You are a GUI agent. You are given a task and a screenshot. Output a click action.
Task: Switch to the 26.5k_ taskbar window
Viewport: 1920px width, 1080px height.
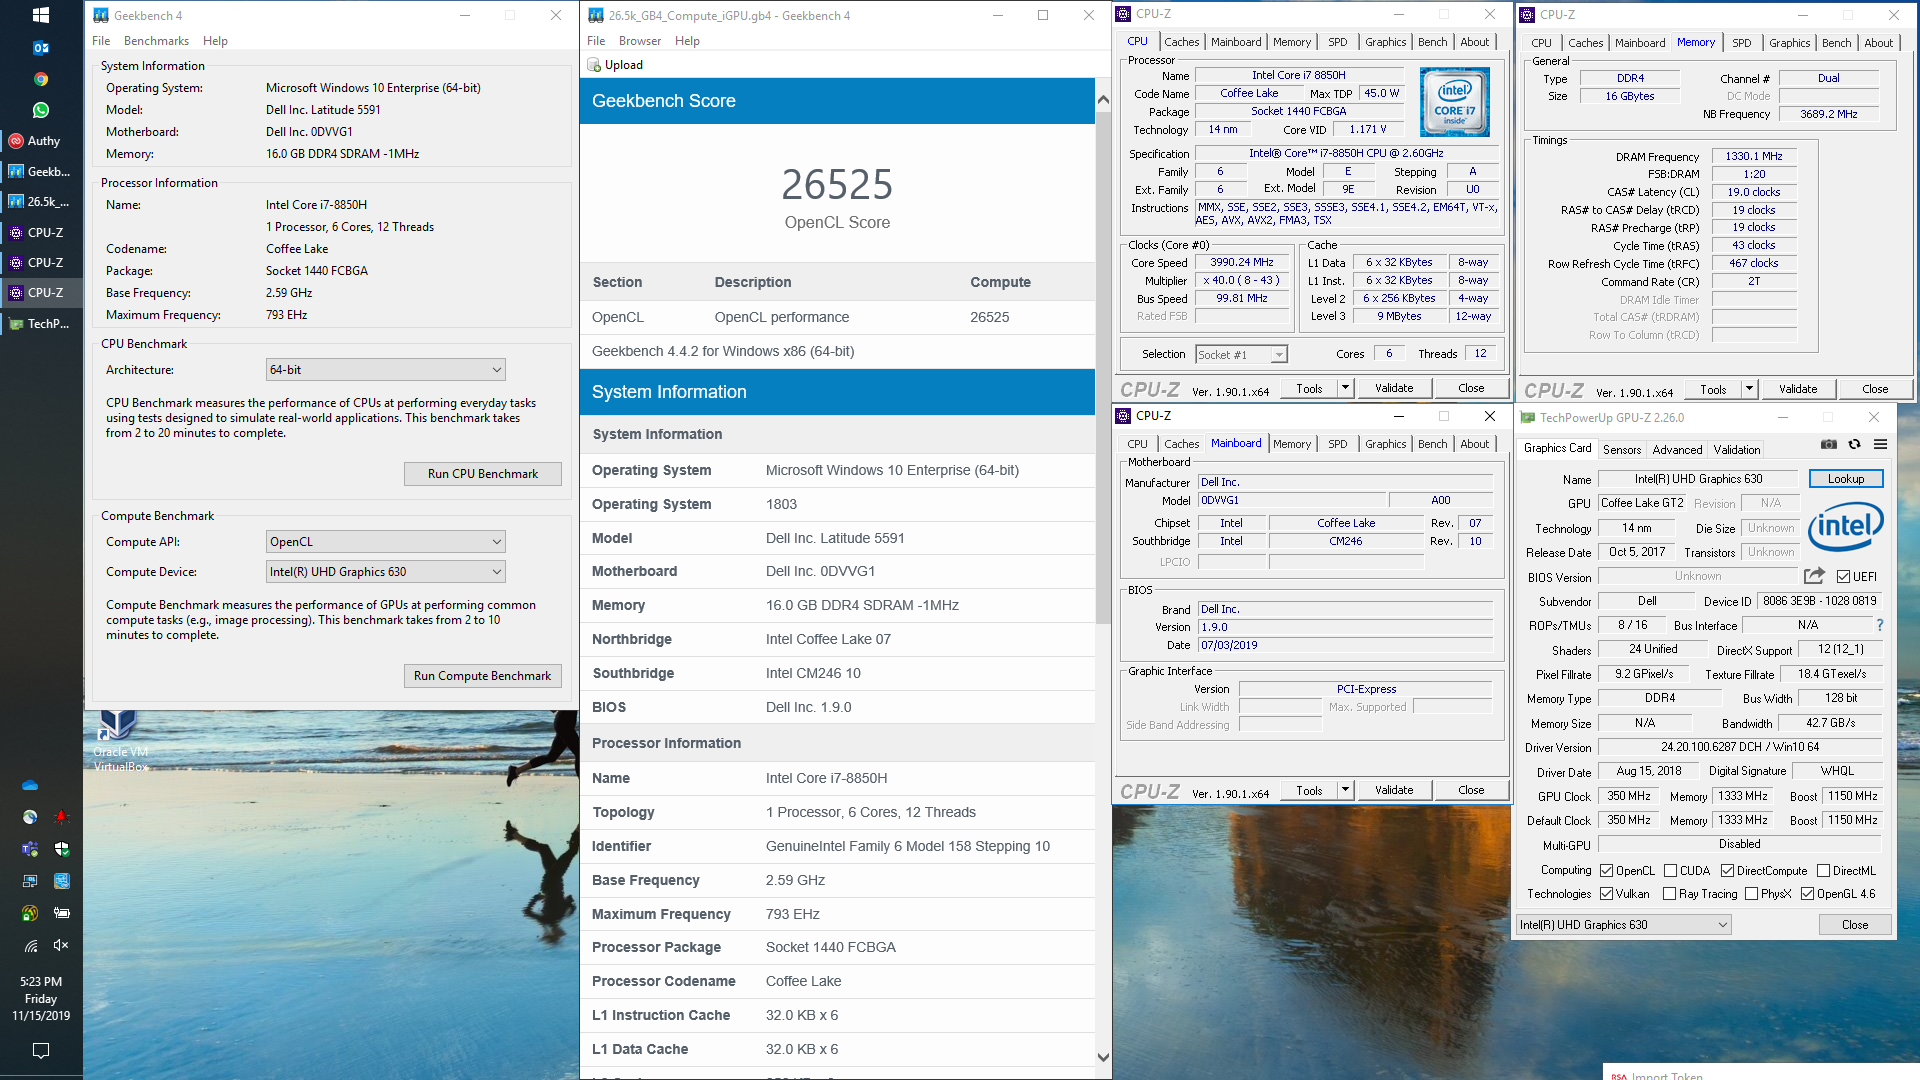[41, 202]
